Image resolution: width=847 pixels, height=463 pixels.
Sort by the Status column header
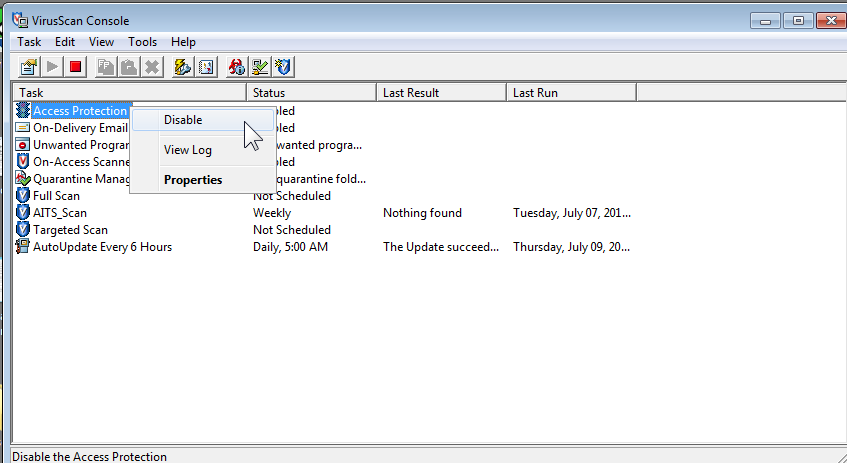click(x=312, y=92)
